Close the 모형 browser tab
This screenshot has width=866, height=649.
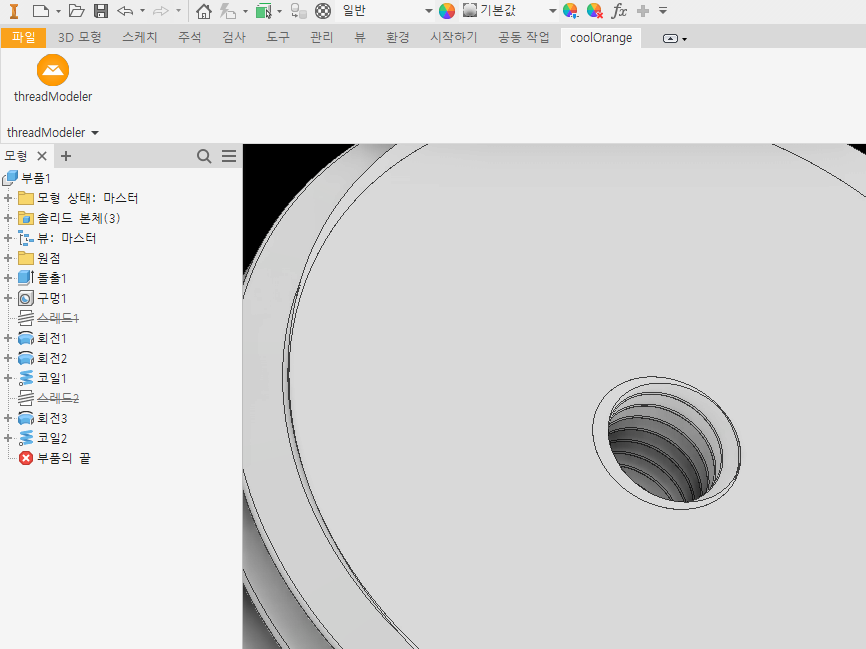42,156
